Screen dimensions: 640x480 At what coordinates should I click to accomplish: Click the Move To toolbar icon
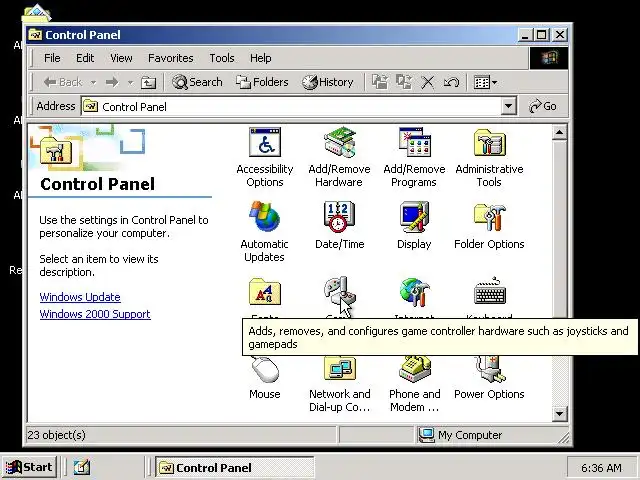(x=380, y=82)
